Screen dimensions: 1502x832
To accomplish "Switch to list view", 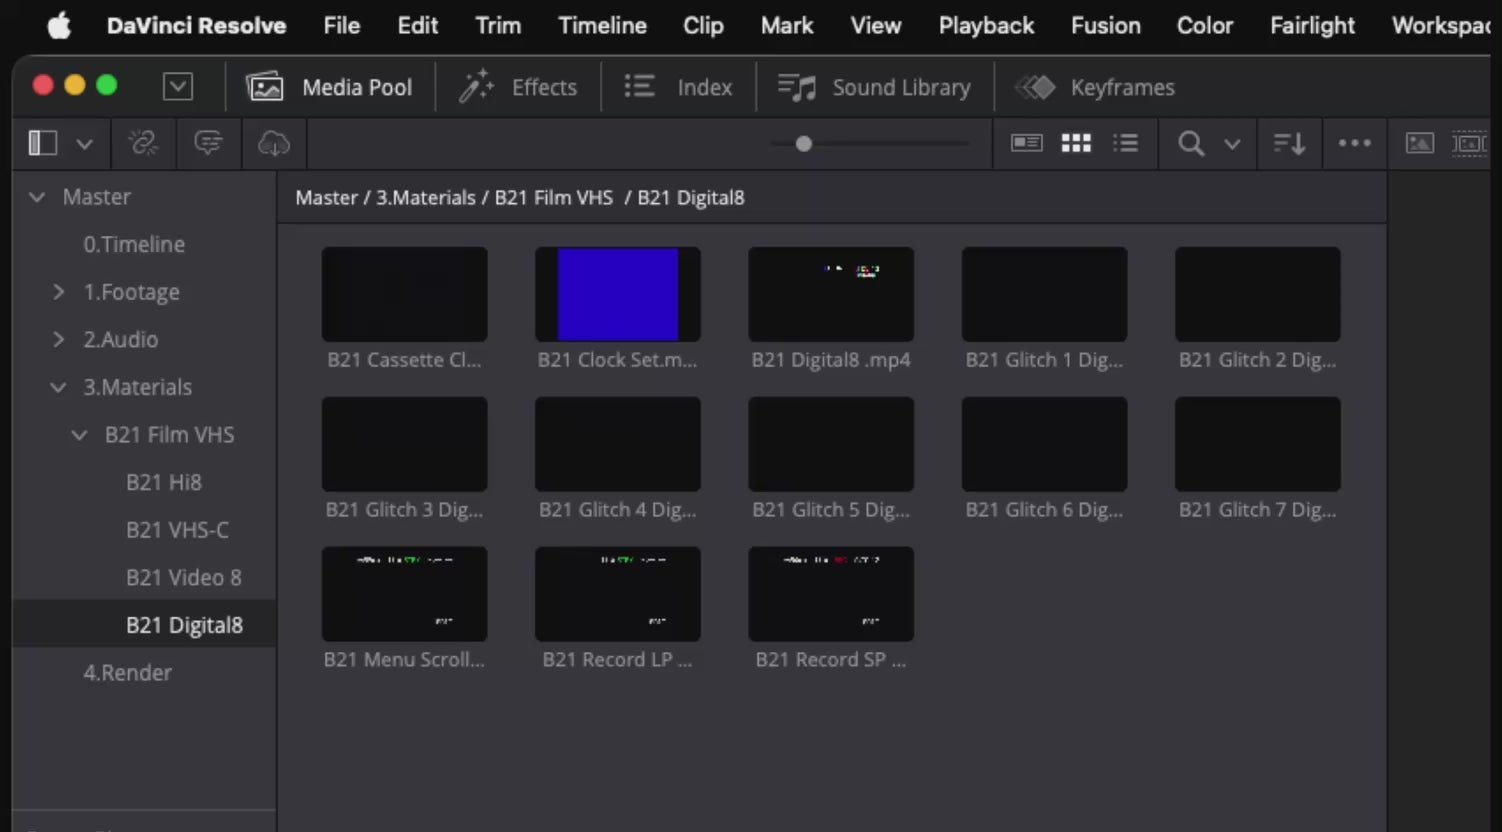I will (x=1126, y=144).
